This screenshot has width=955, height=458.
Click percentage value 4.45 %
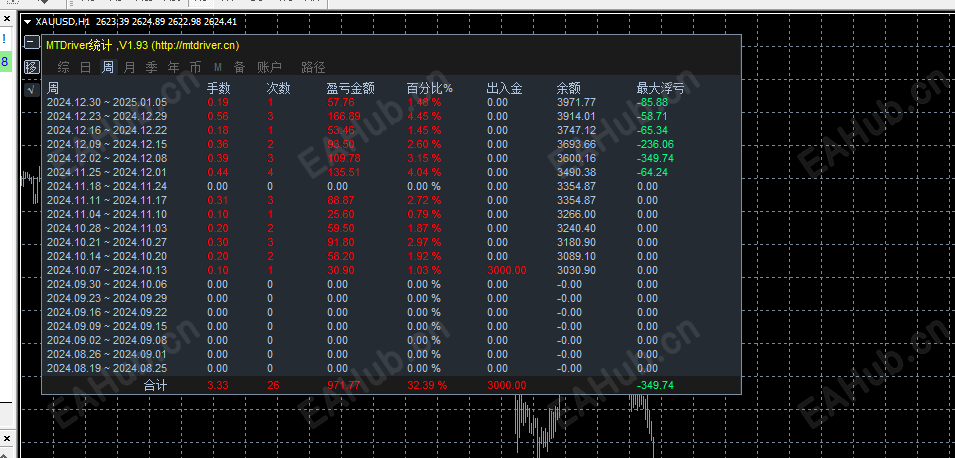(x=424, y=116)
